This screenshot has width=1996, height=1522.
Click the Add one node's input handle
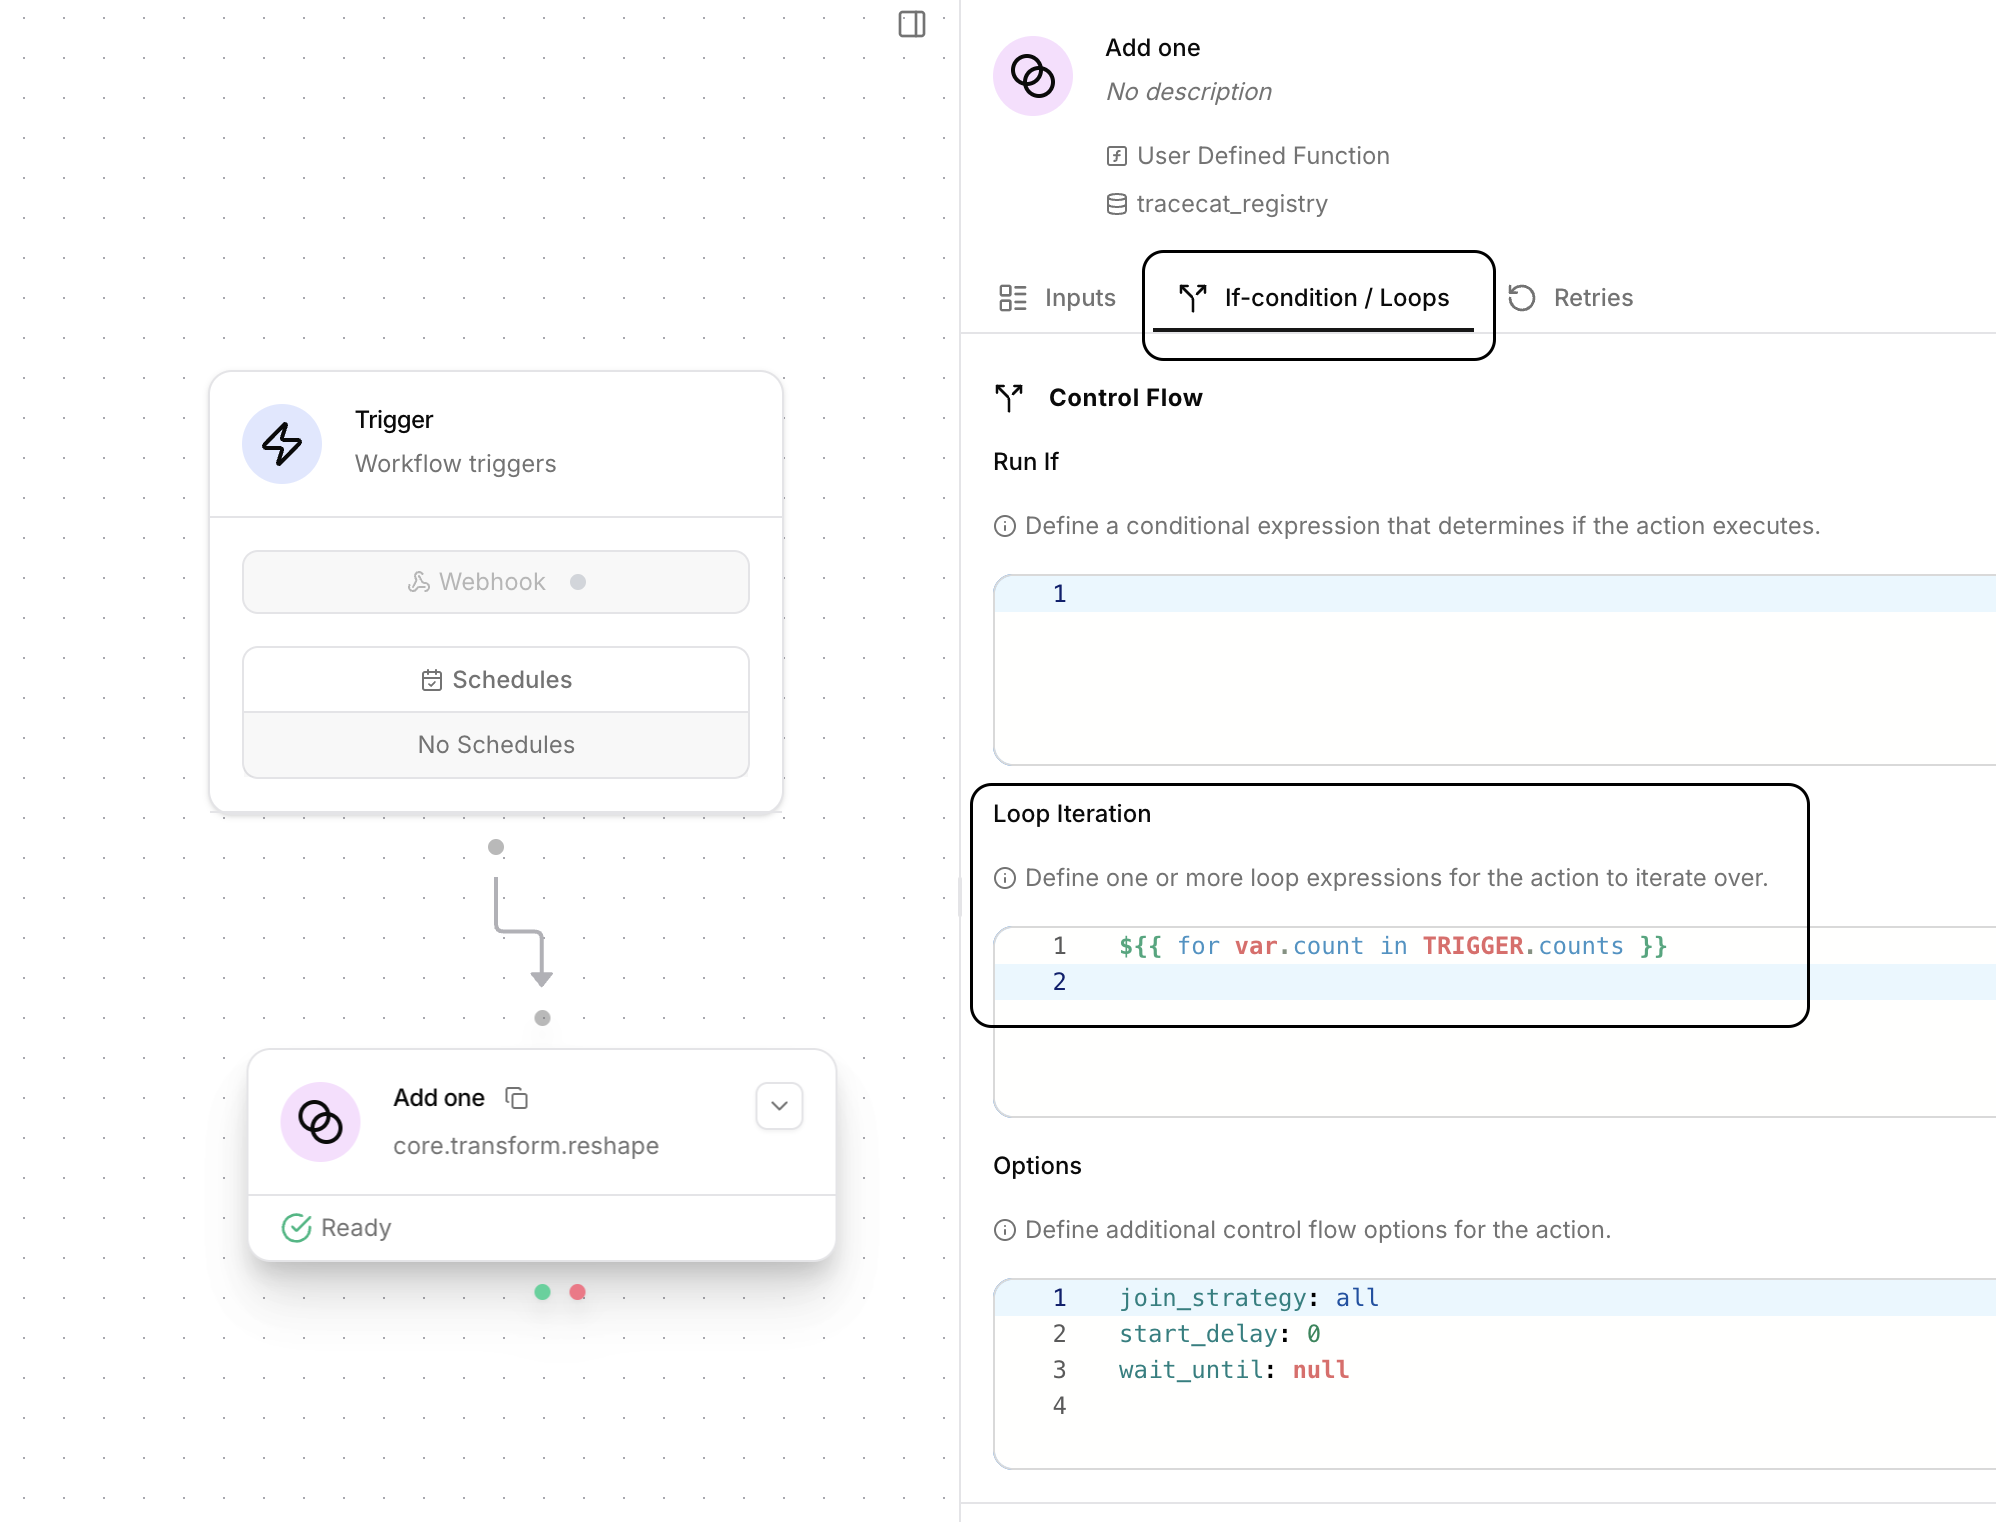pyautogui.click(x=542, y=1018)
